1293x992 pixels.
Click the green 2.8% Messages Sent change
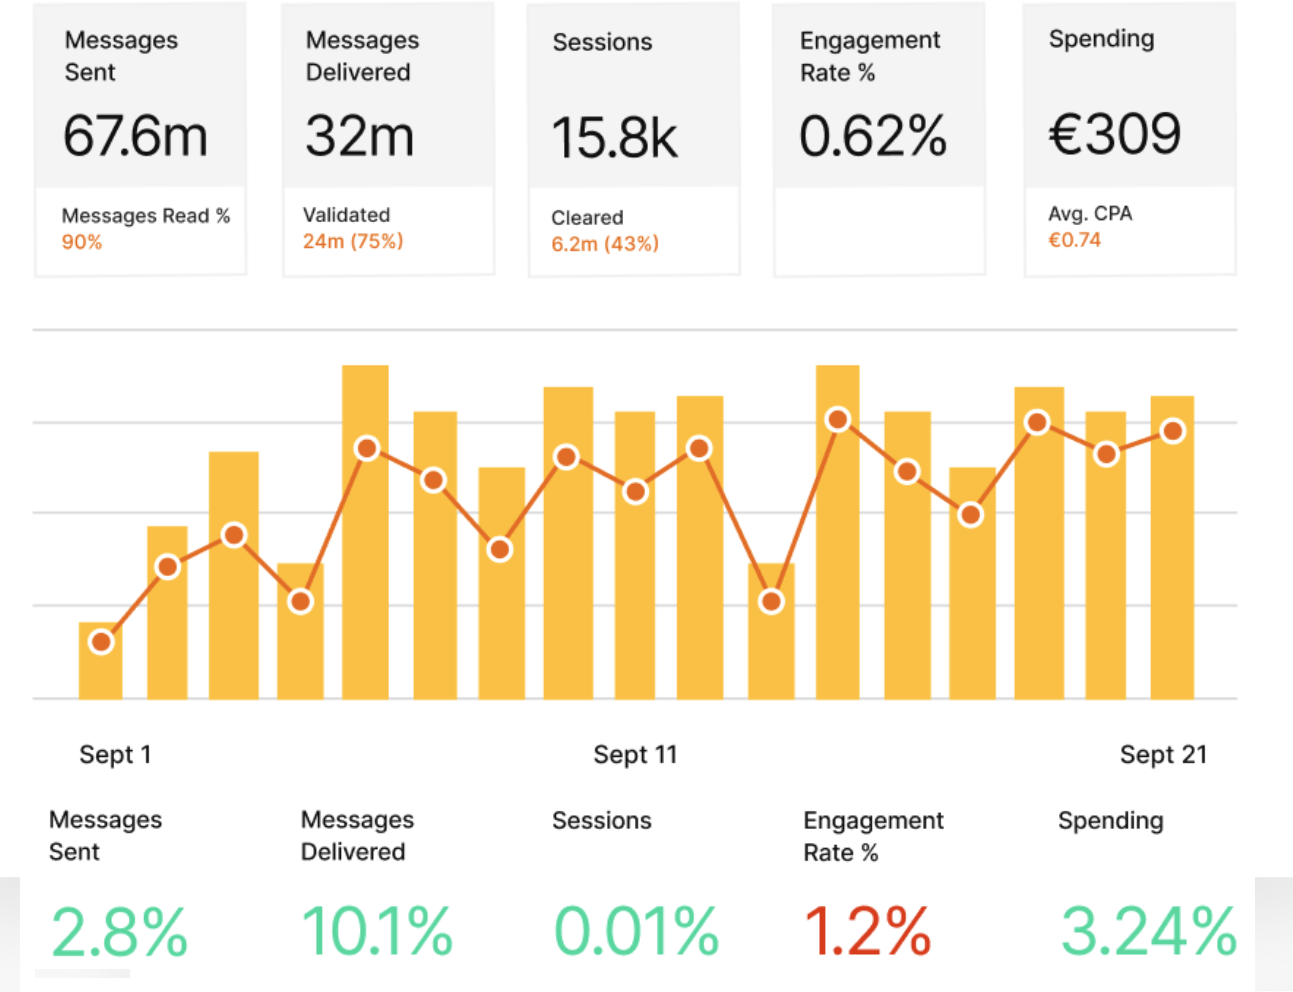coord(119,932)
